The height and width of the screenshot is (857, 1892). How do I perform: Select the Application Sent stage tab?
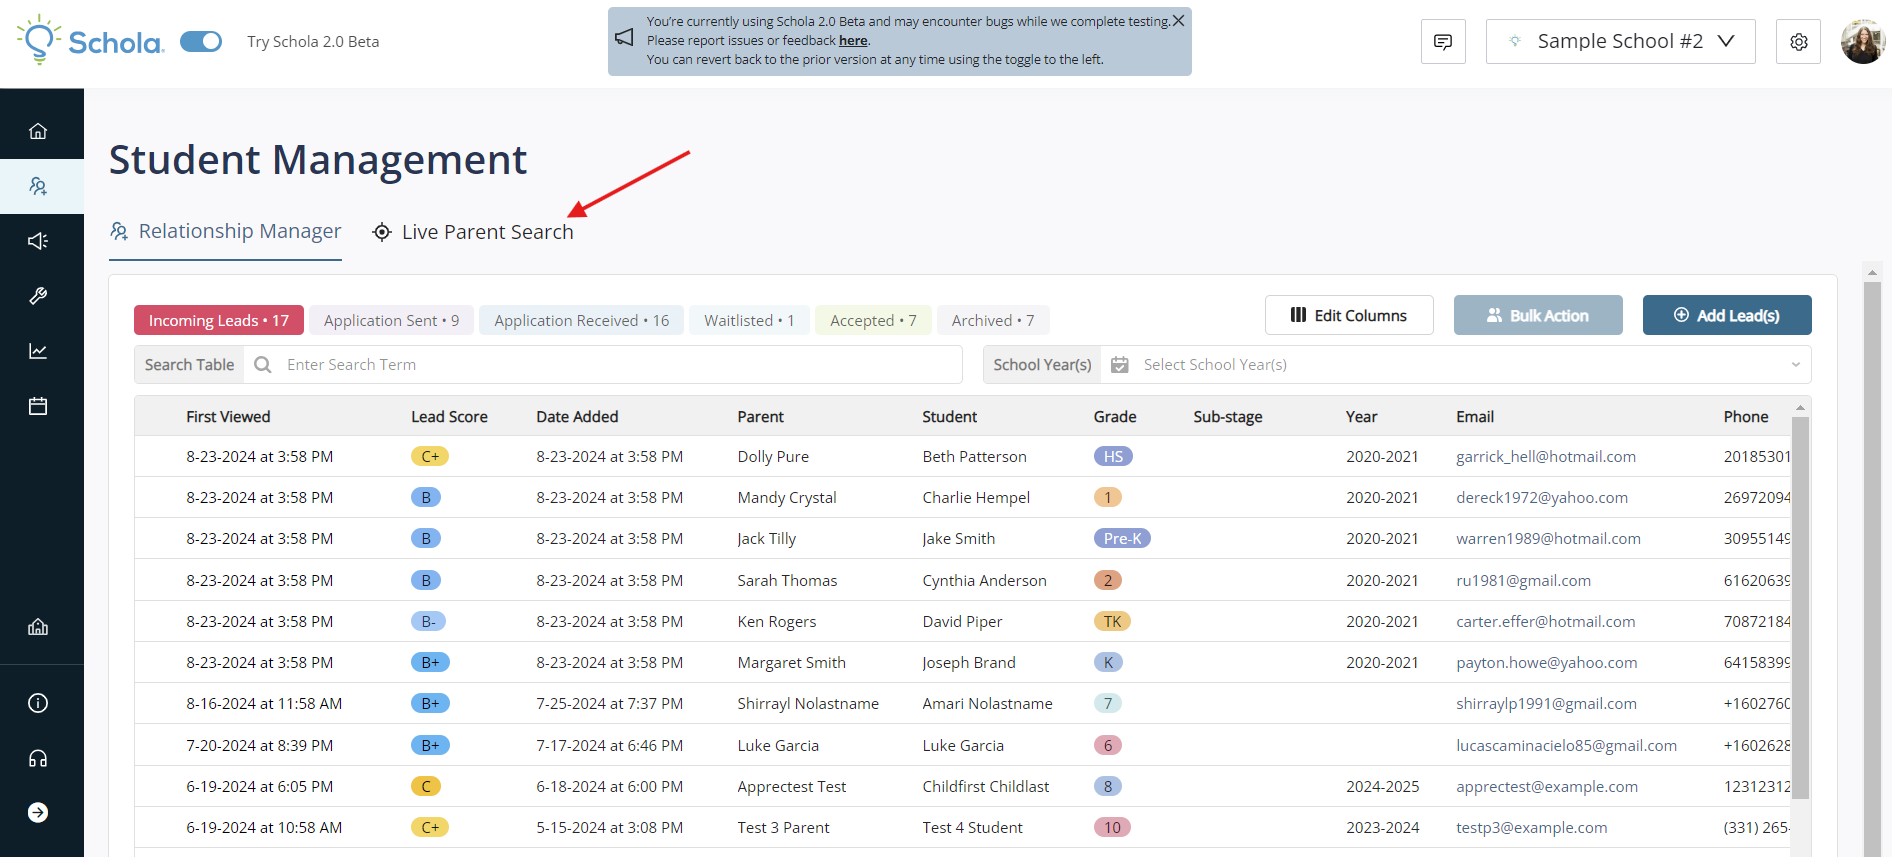[x=391, y=320]
